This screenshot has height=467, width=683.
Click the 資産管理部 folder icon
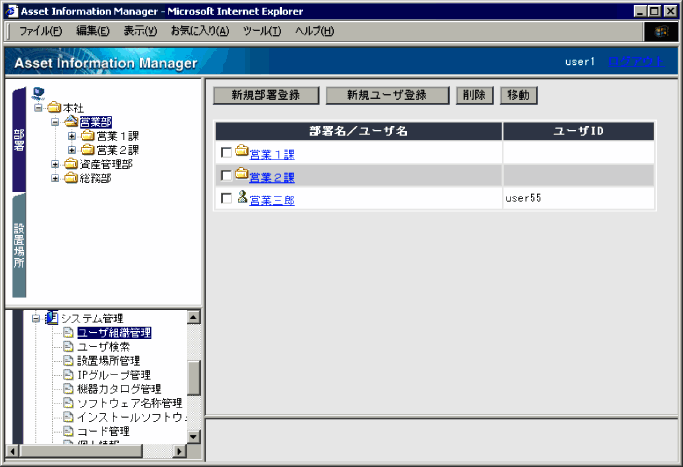[x=71, y=164]
